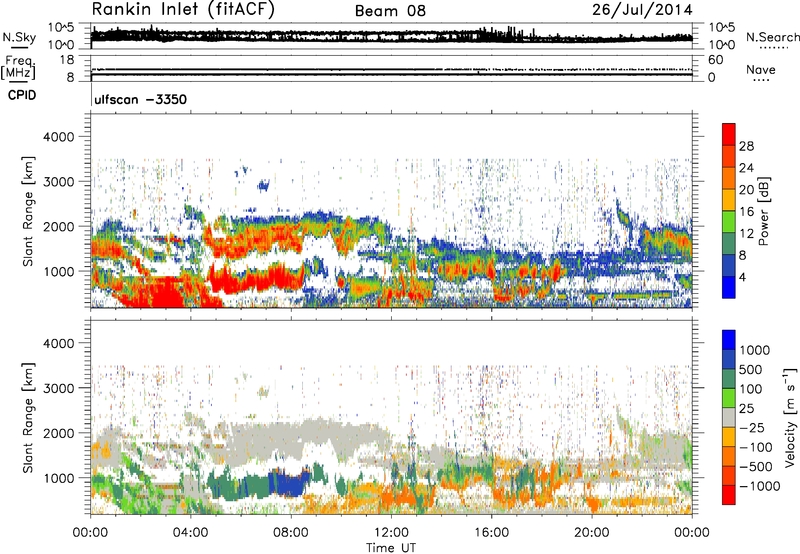
Task: Click the positive "500" Velocity colorbar label
Action: (751, 370)
